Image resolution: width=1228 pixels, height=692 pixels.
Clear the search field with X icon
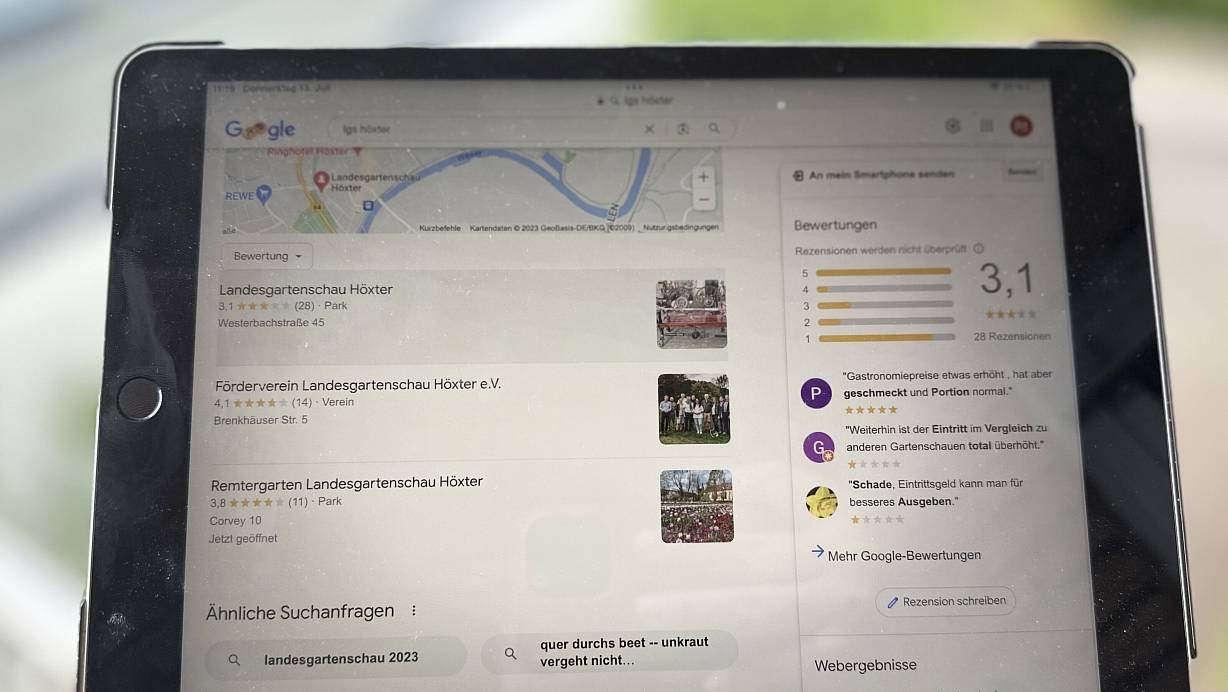point(649,129)
